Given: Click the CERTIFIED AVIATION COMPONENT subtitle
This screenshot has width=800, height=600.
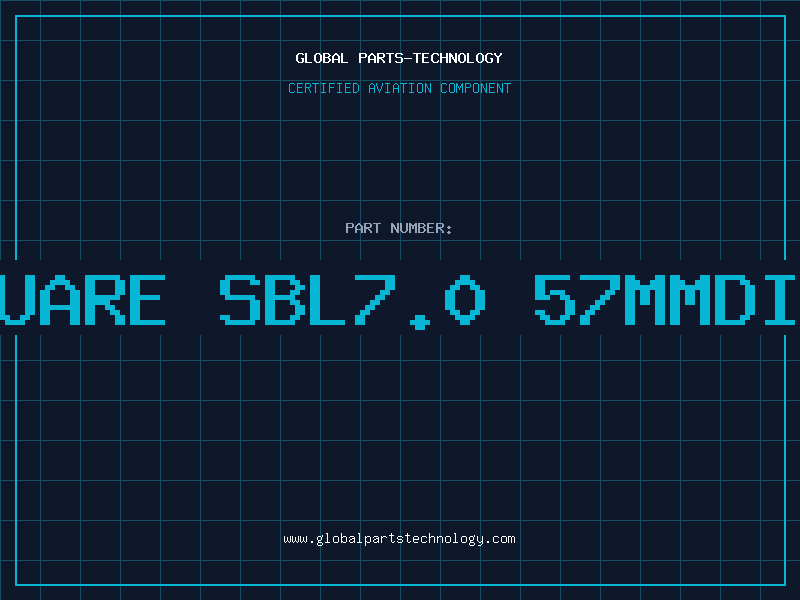Looking at the screenshot, I should click(x=399, y=88).
